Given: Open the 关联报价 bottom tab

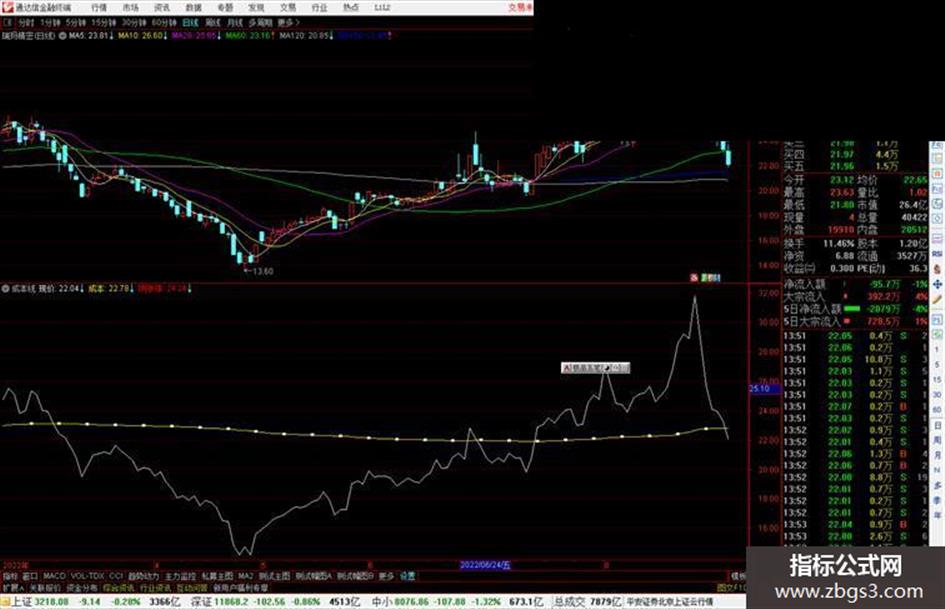Looking at the screenshot, I should point(46,587).
